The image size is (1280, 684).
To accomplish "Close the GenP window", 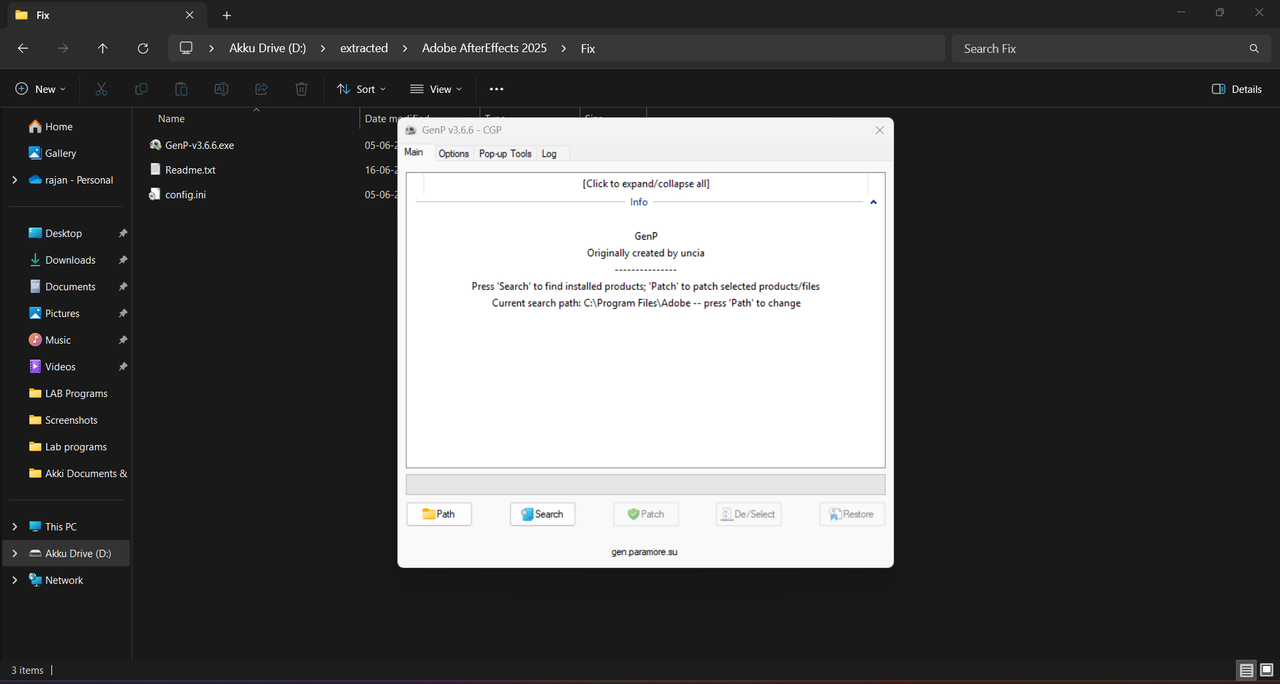I will click(880, 130).
